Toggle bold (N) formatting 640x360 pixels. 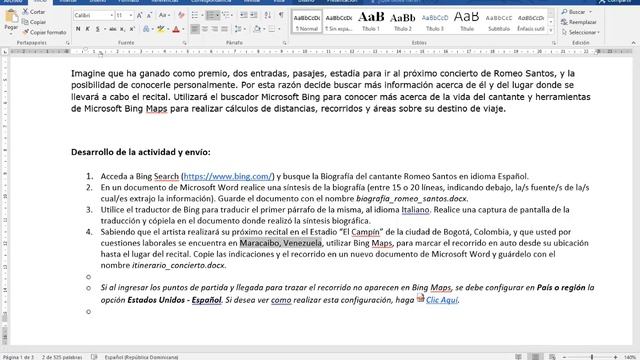click(x=78, y=29)
